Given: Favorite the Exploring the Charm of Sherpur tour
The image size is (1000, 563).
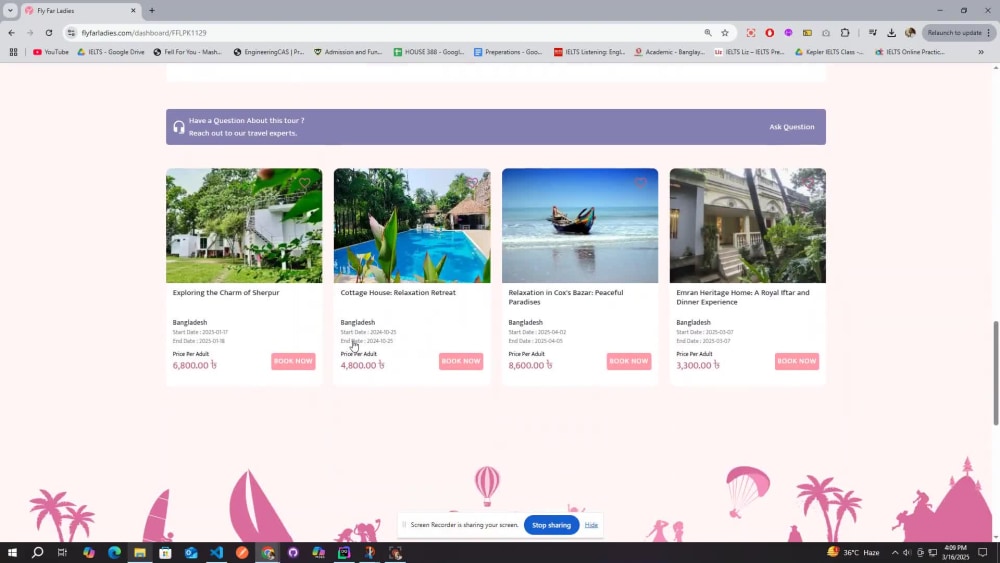Looking at the screenshot, I should (304, 184).
